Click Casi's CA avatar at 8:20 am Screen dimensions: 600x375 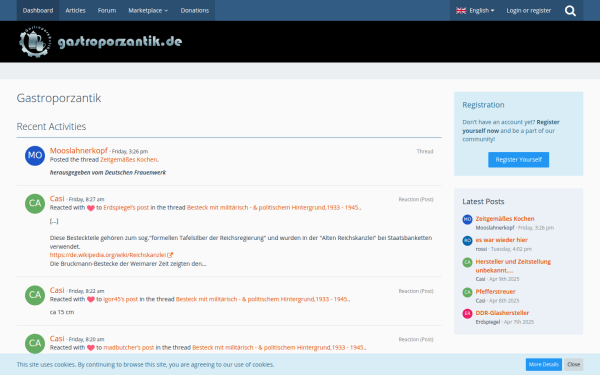[x=35, y=343]
